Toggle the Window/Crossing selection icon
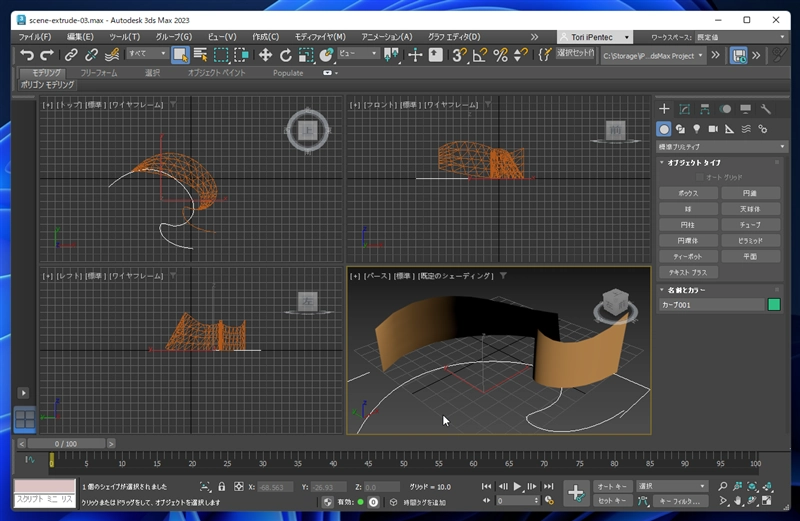Image resolution: width=800 pixels, height=521 pixels. [241, 55]
